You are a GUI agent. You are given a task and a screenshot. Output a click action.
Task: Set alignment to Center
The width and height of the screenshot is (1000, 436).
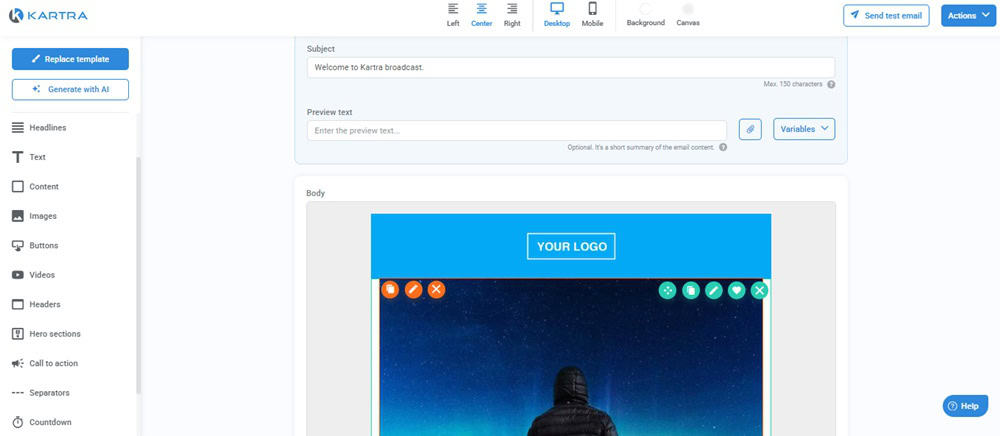(x=482, y=15)
